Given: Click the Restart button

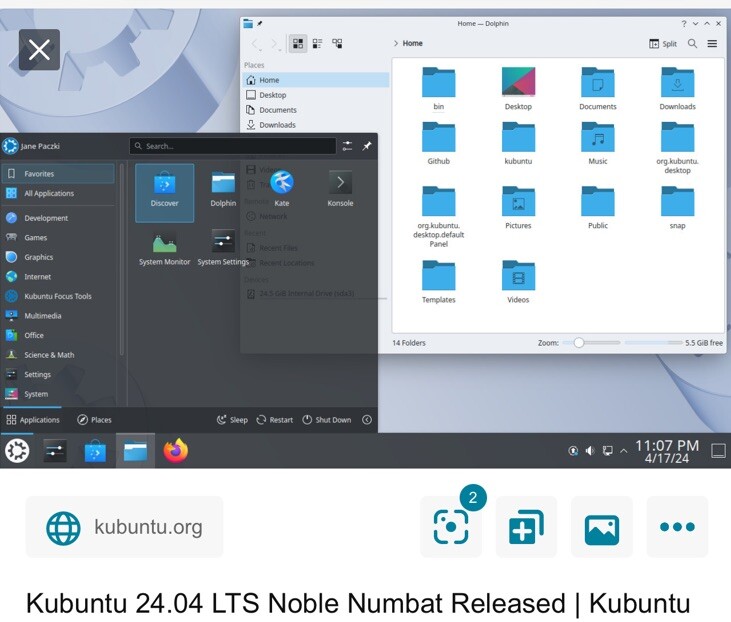Looking at the screenshot, I should 275,420.
